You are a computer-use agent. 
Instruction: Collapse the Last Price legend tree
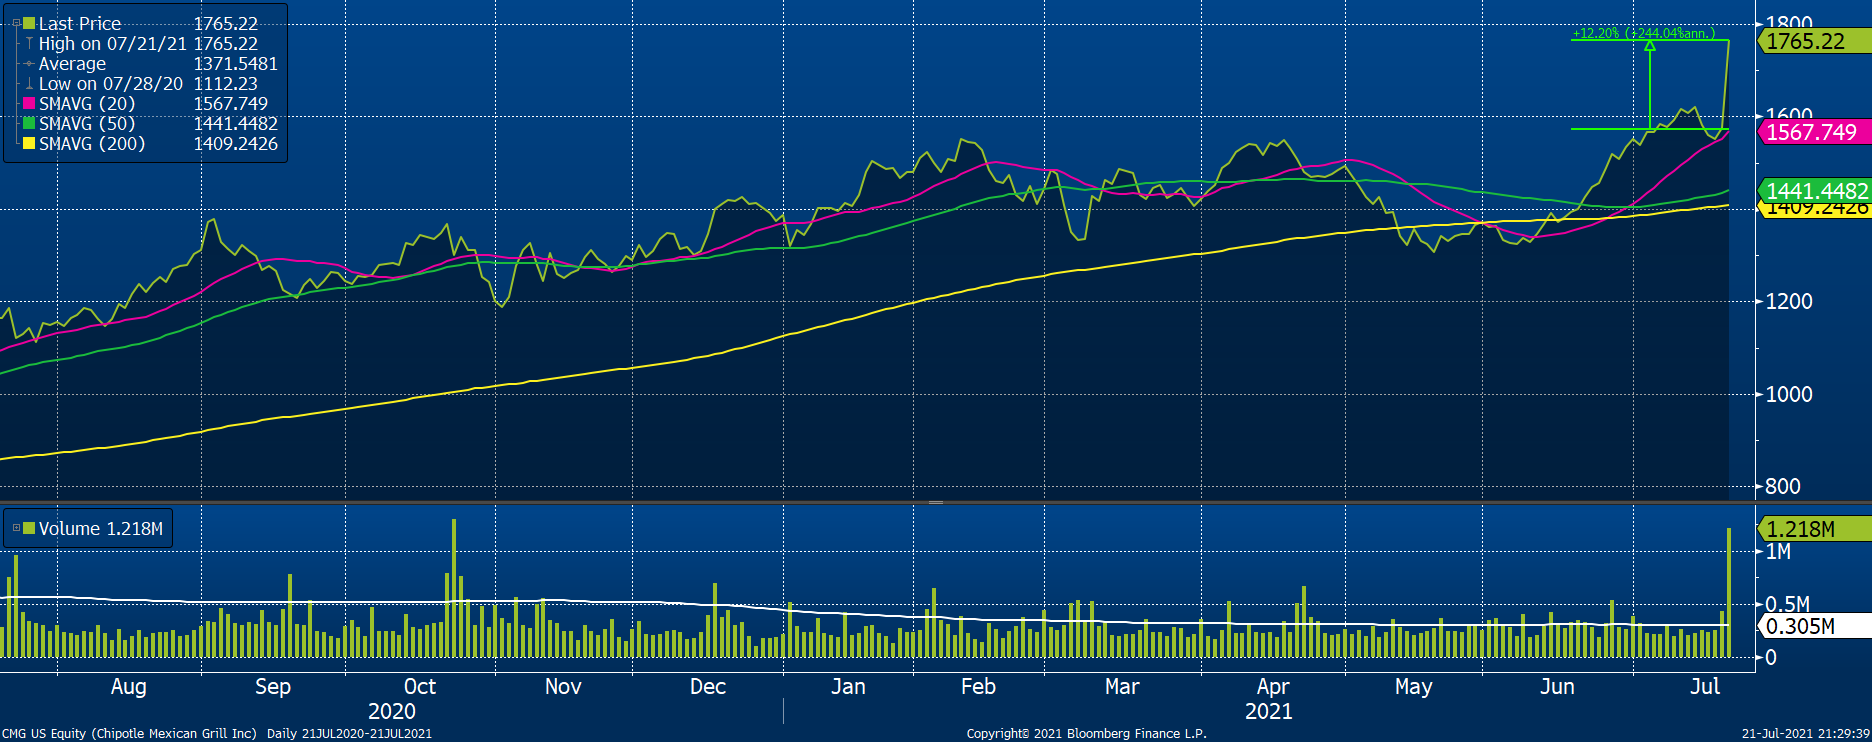(x=17, y=23)
